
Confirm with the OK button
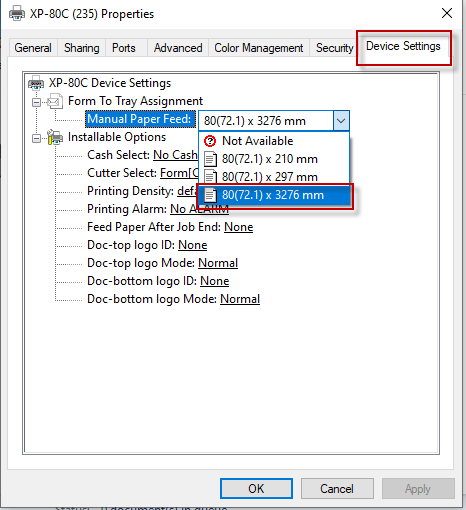(x=256, y=489)
